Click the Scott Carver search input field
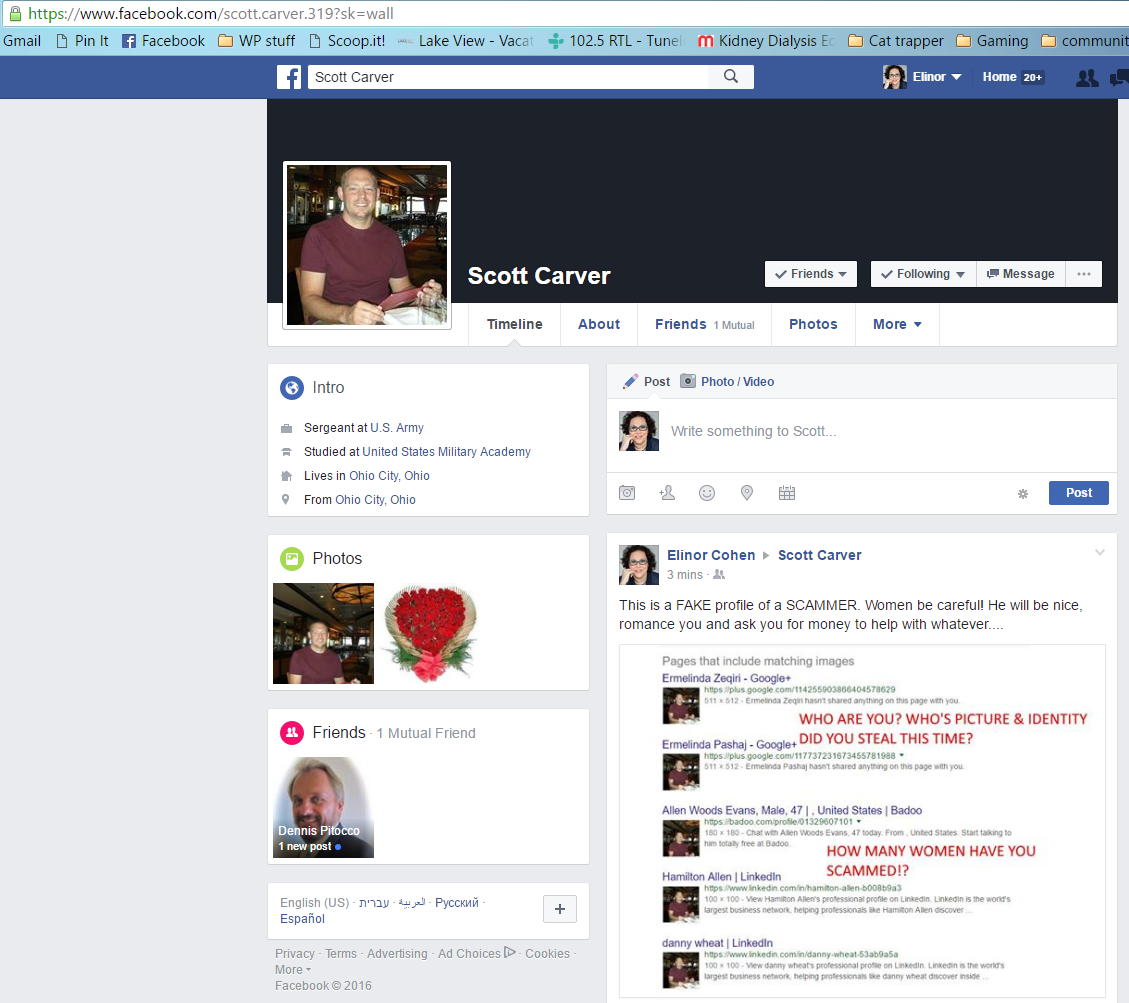Image resolution: width=1129 pixels, height=1003 pixels. click(x=508, y=77)
